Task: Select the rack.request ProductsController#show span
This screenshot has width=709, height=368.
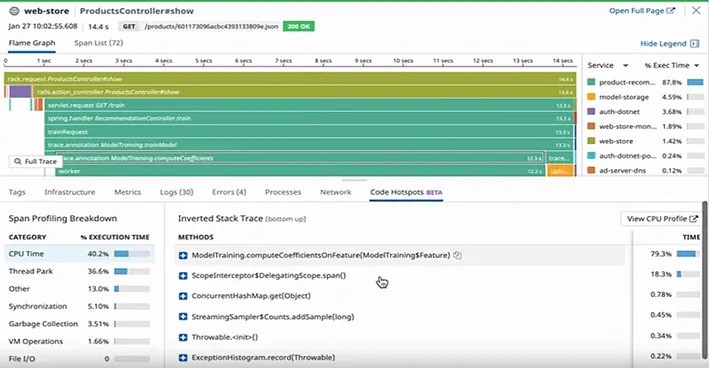Action: 290,79
